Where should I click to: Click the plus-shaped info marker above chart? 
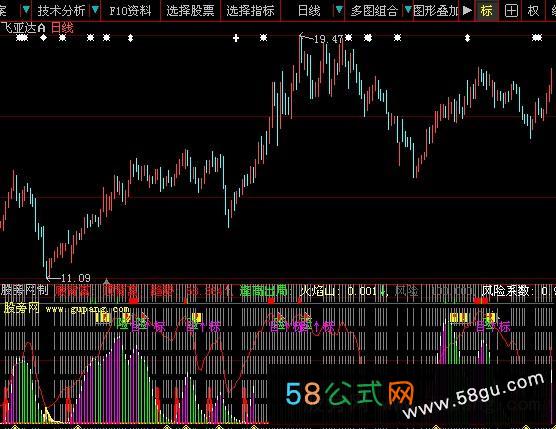[236, 38]
